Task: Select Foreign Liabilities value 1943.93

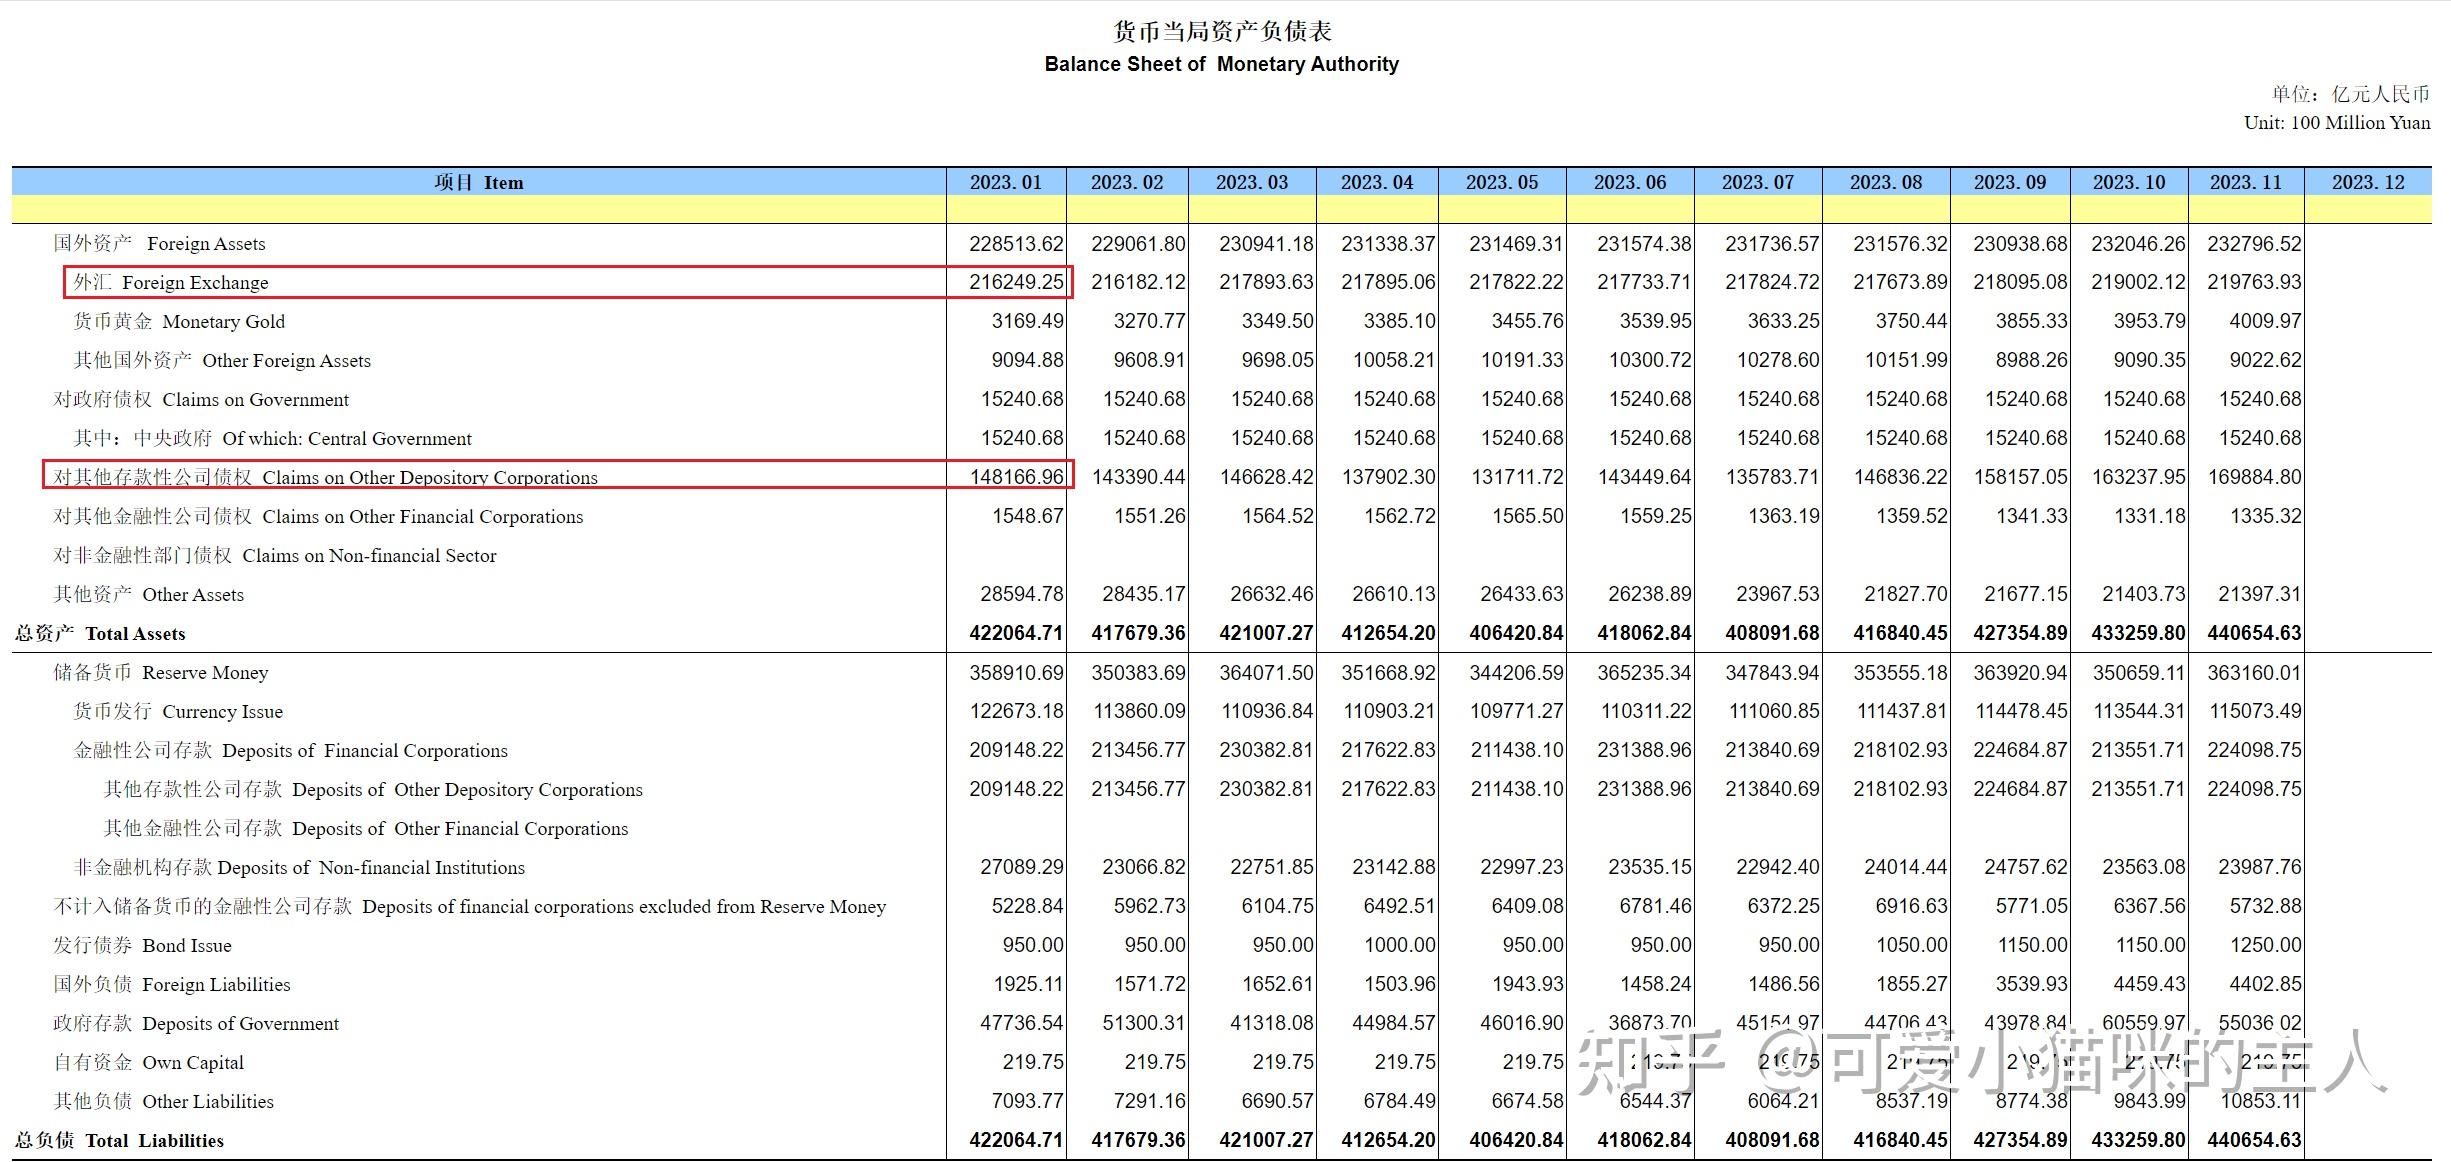Action: tap(1527, 984)
